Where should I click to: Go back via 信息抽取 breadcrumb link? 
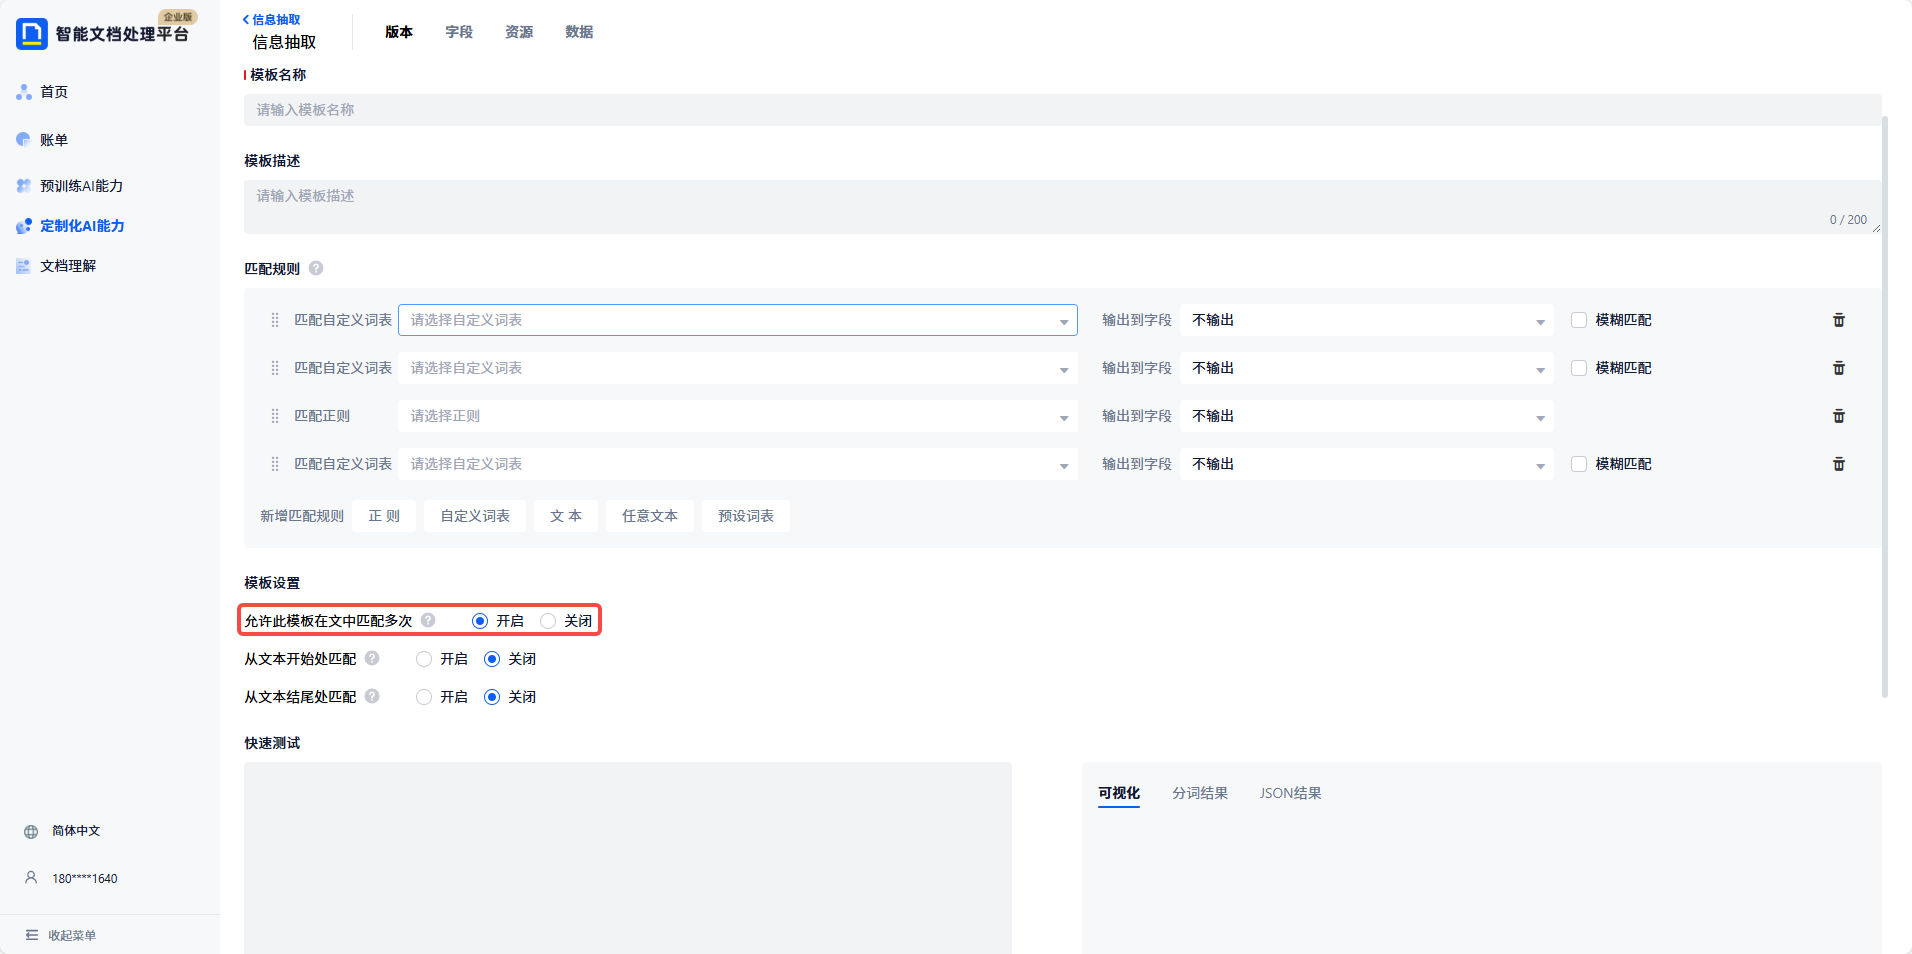(276, 19)
